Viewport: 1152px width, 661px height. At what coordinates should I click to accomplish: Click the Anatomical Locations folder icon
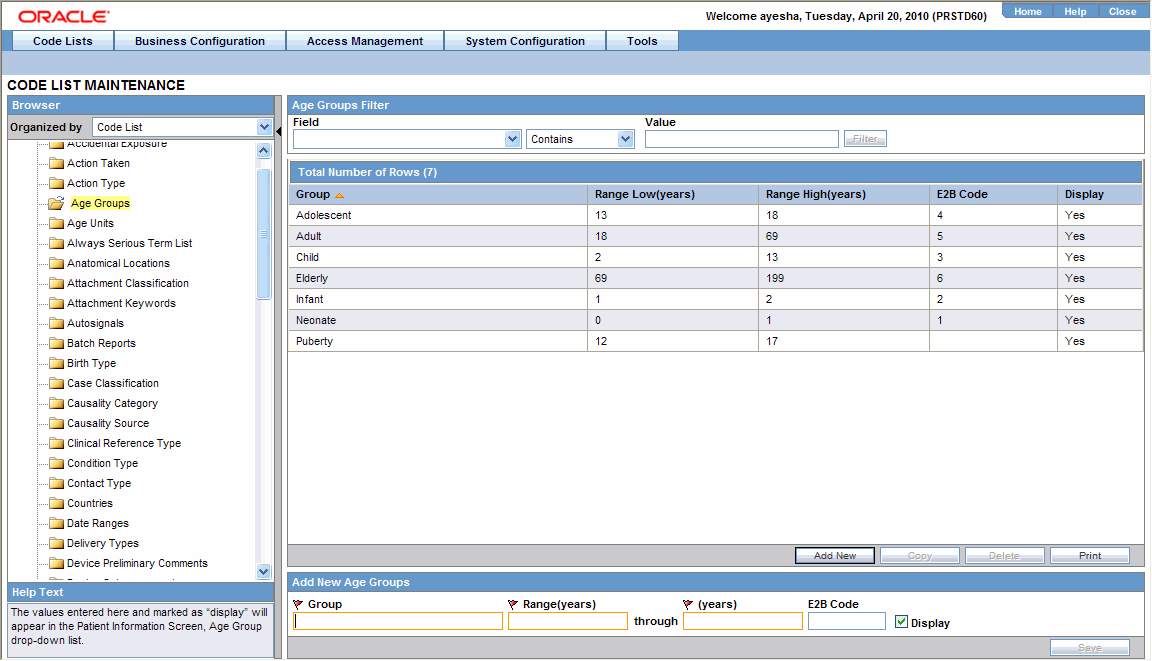[x=57, y=263]
